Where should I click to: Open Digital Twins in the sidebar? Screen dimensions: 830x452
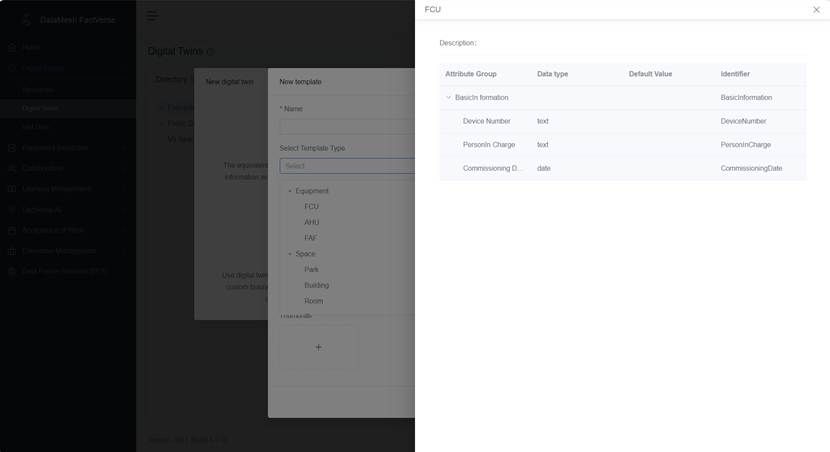pos(40,108)
